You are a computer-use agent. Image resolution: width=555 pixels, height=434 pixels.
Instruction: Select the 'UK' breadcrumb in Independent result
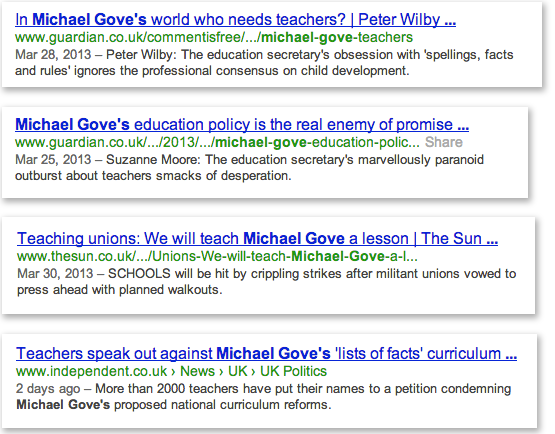[x=238, y=371]
